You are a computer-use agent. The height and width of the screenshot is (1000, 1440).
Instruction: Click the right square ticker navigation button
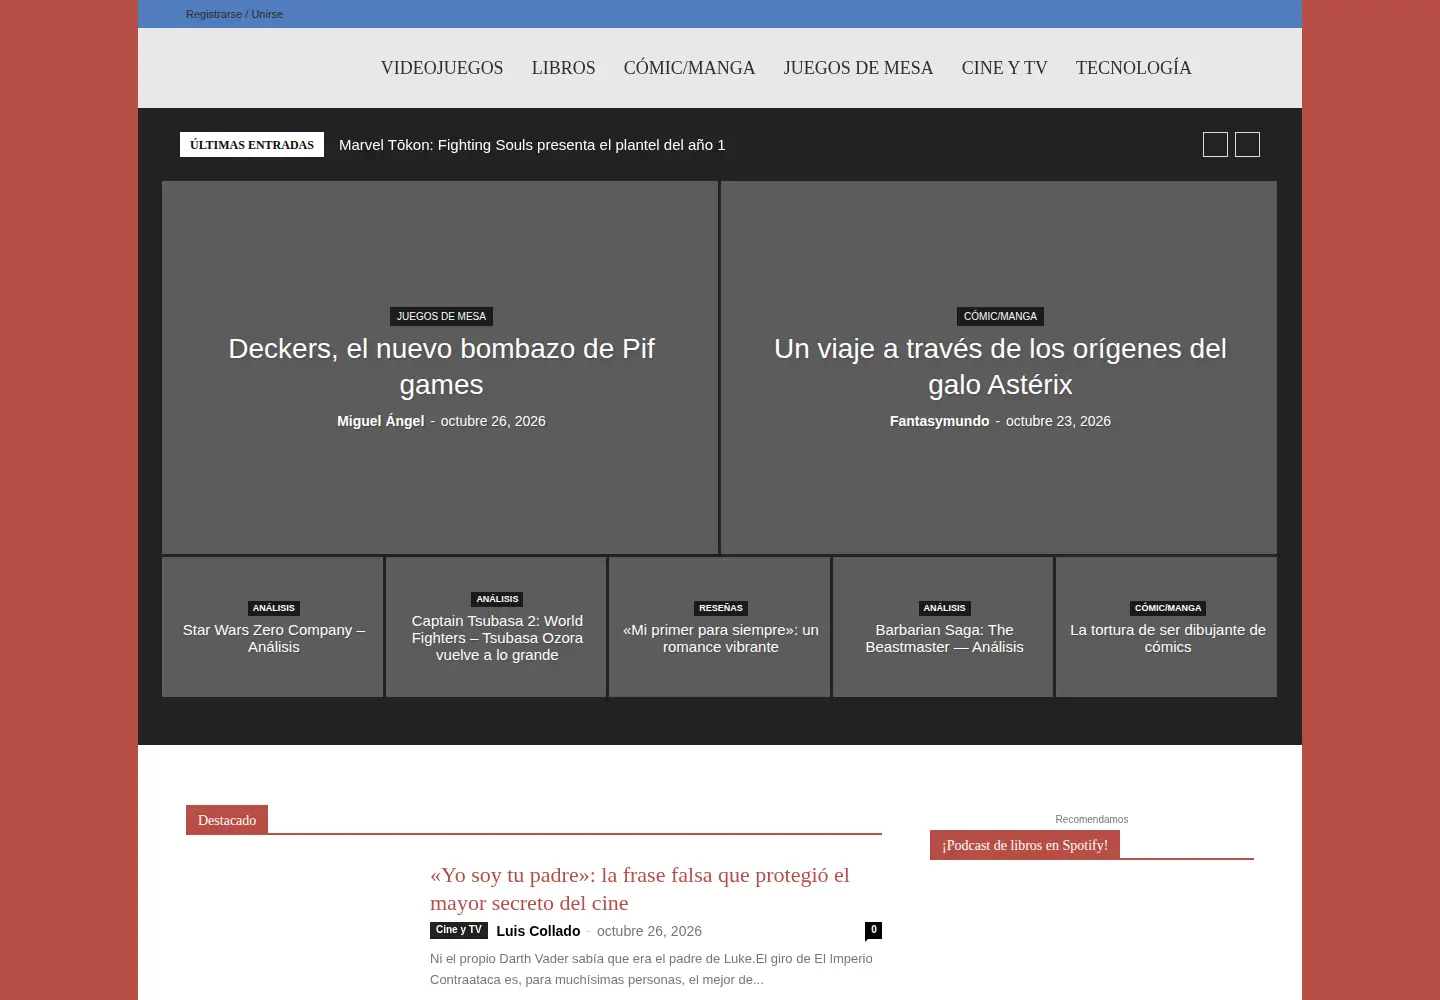pyautogui.click(x=1247, y=145)
